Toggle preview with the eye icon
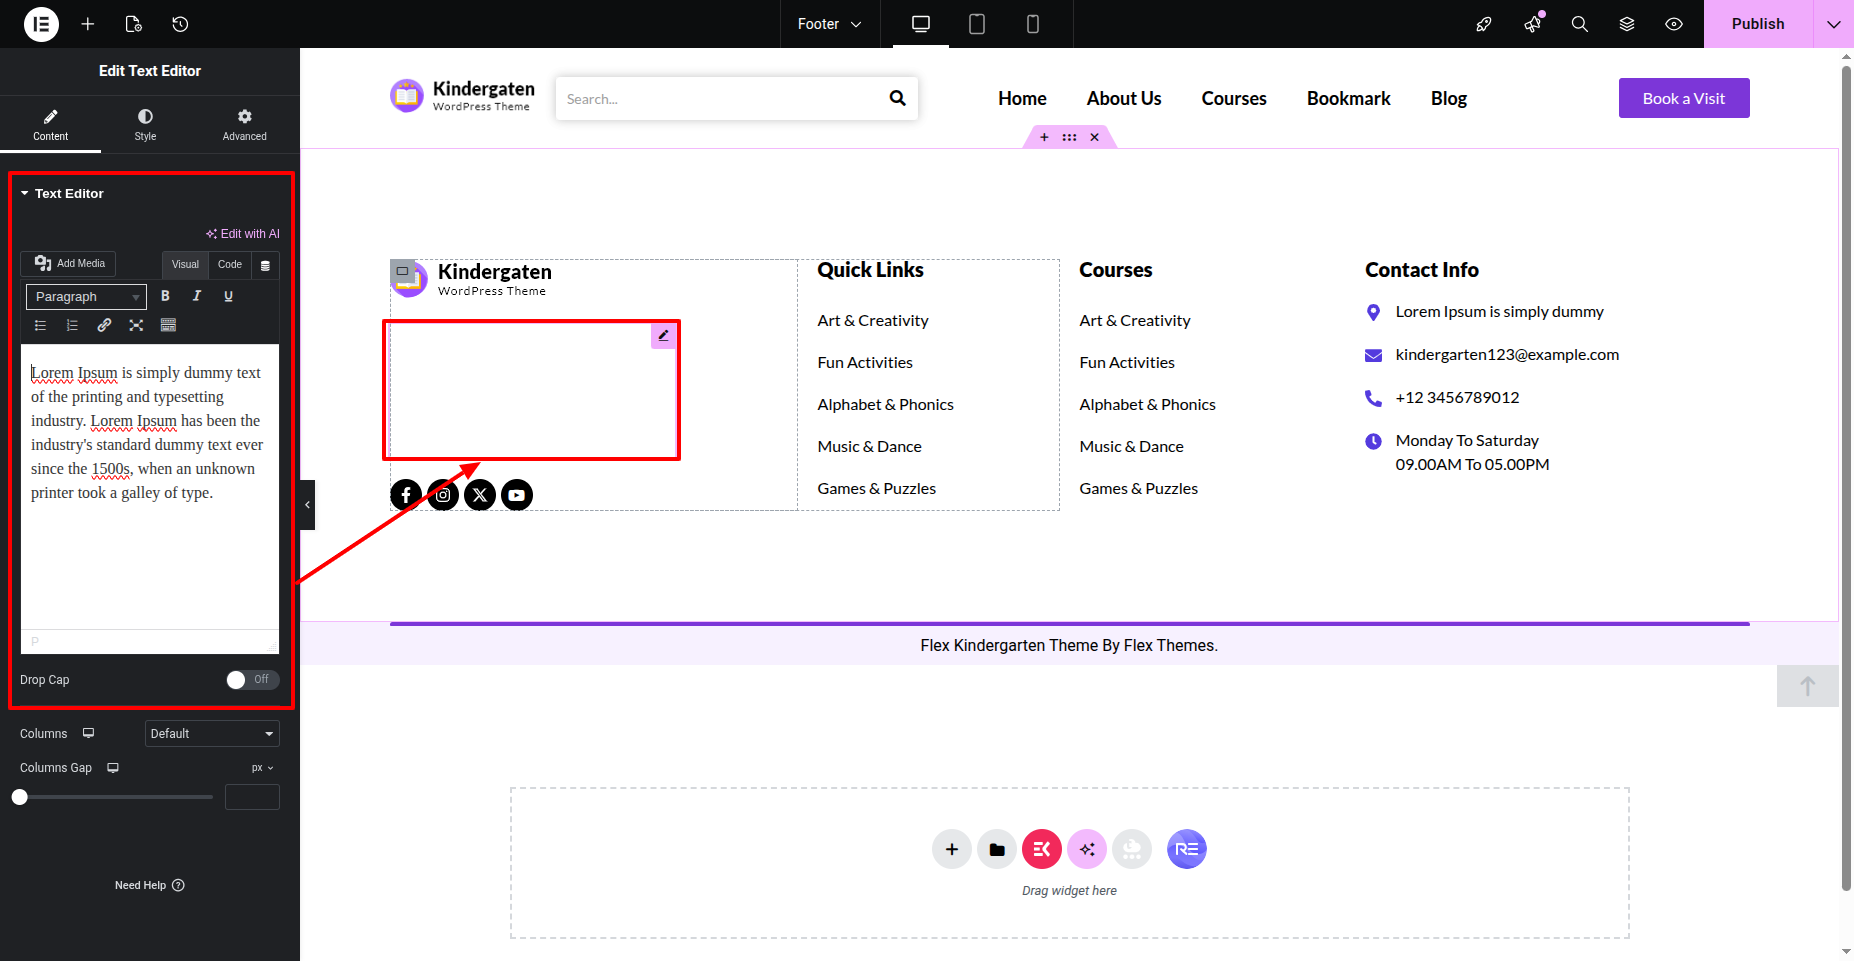This screenshot has height=961, width=1854. [1674, 24]
